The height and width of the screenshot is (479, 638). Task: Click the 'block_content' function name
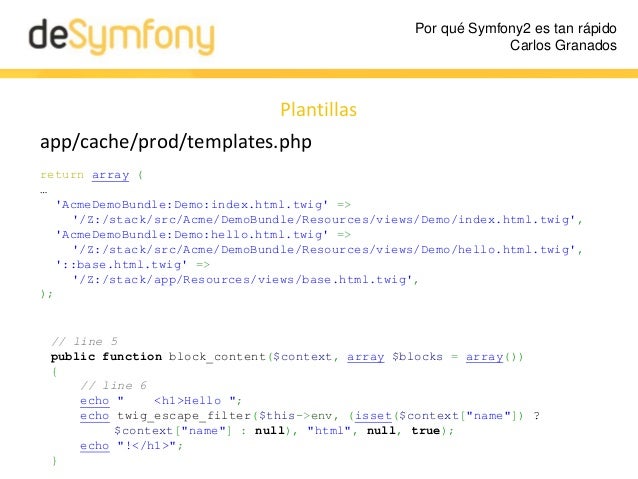coord(217,357)
